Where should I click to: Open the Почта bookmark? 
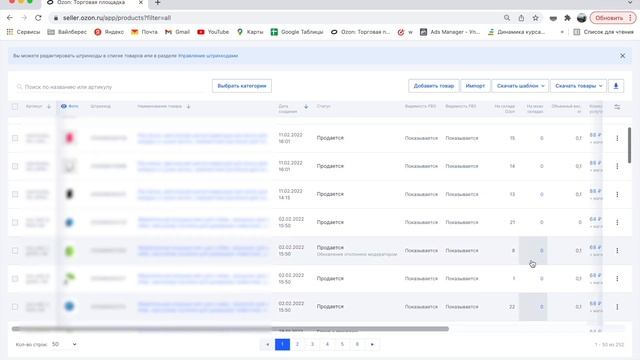(x=144, y=32)
